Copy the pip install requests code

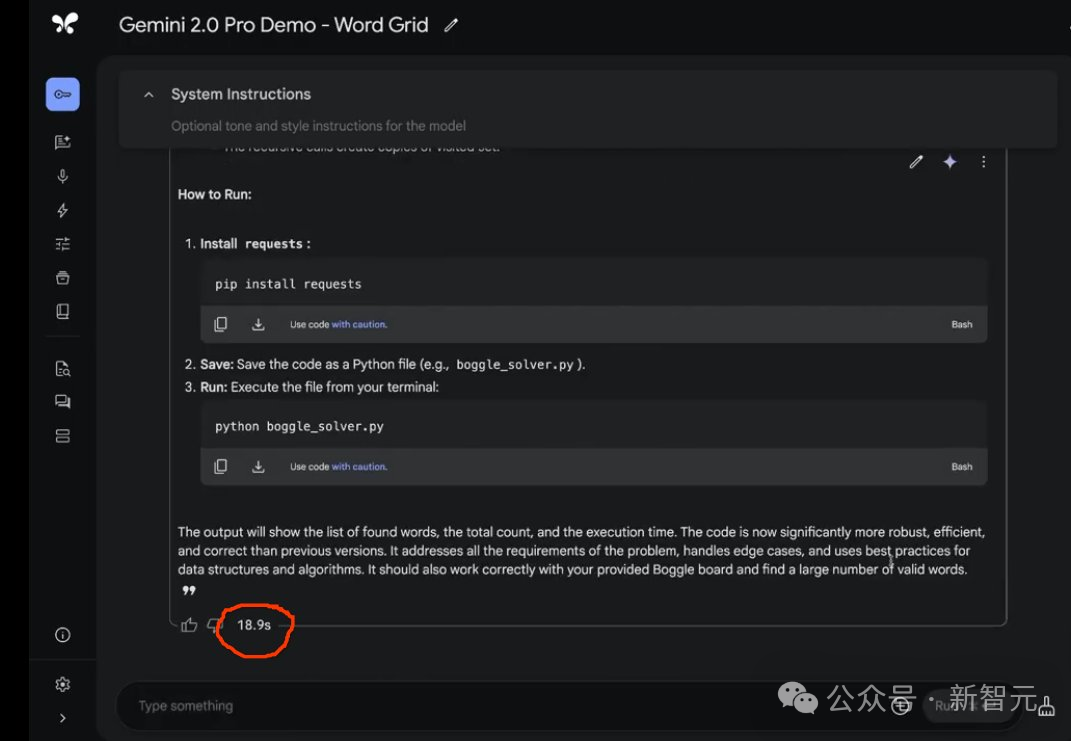(221, 324)
